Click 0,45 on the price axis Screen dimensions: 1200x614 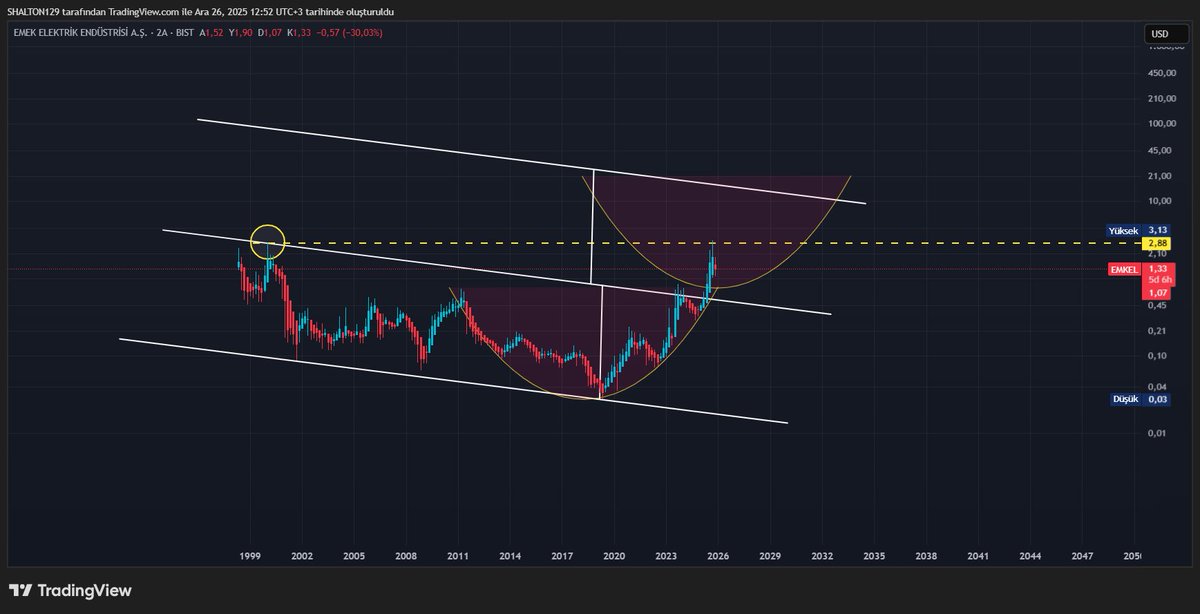click(x=1157, y=305)
